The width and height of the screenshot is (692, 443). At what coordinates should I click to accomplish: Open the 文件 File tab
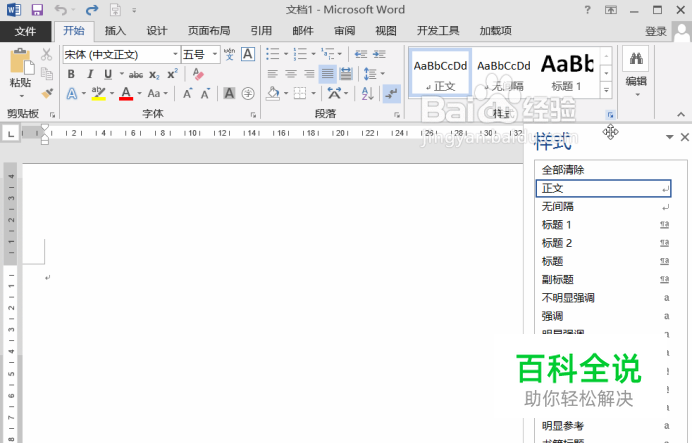[x=25, y=31]
